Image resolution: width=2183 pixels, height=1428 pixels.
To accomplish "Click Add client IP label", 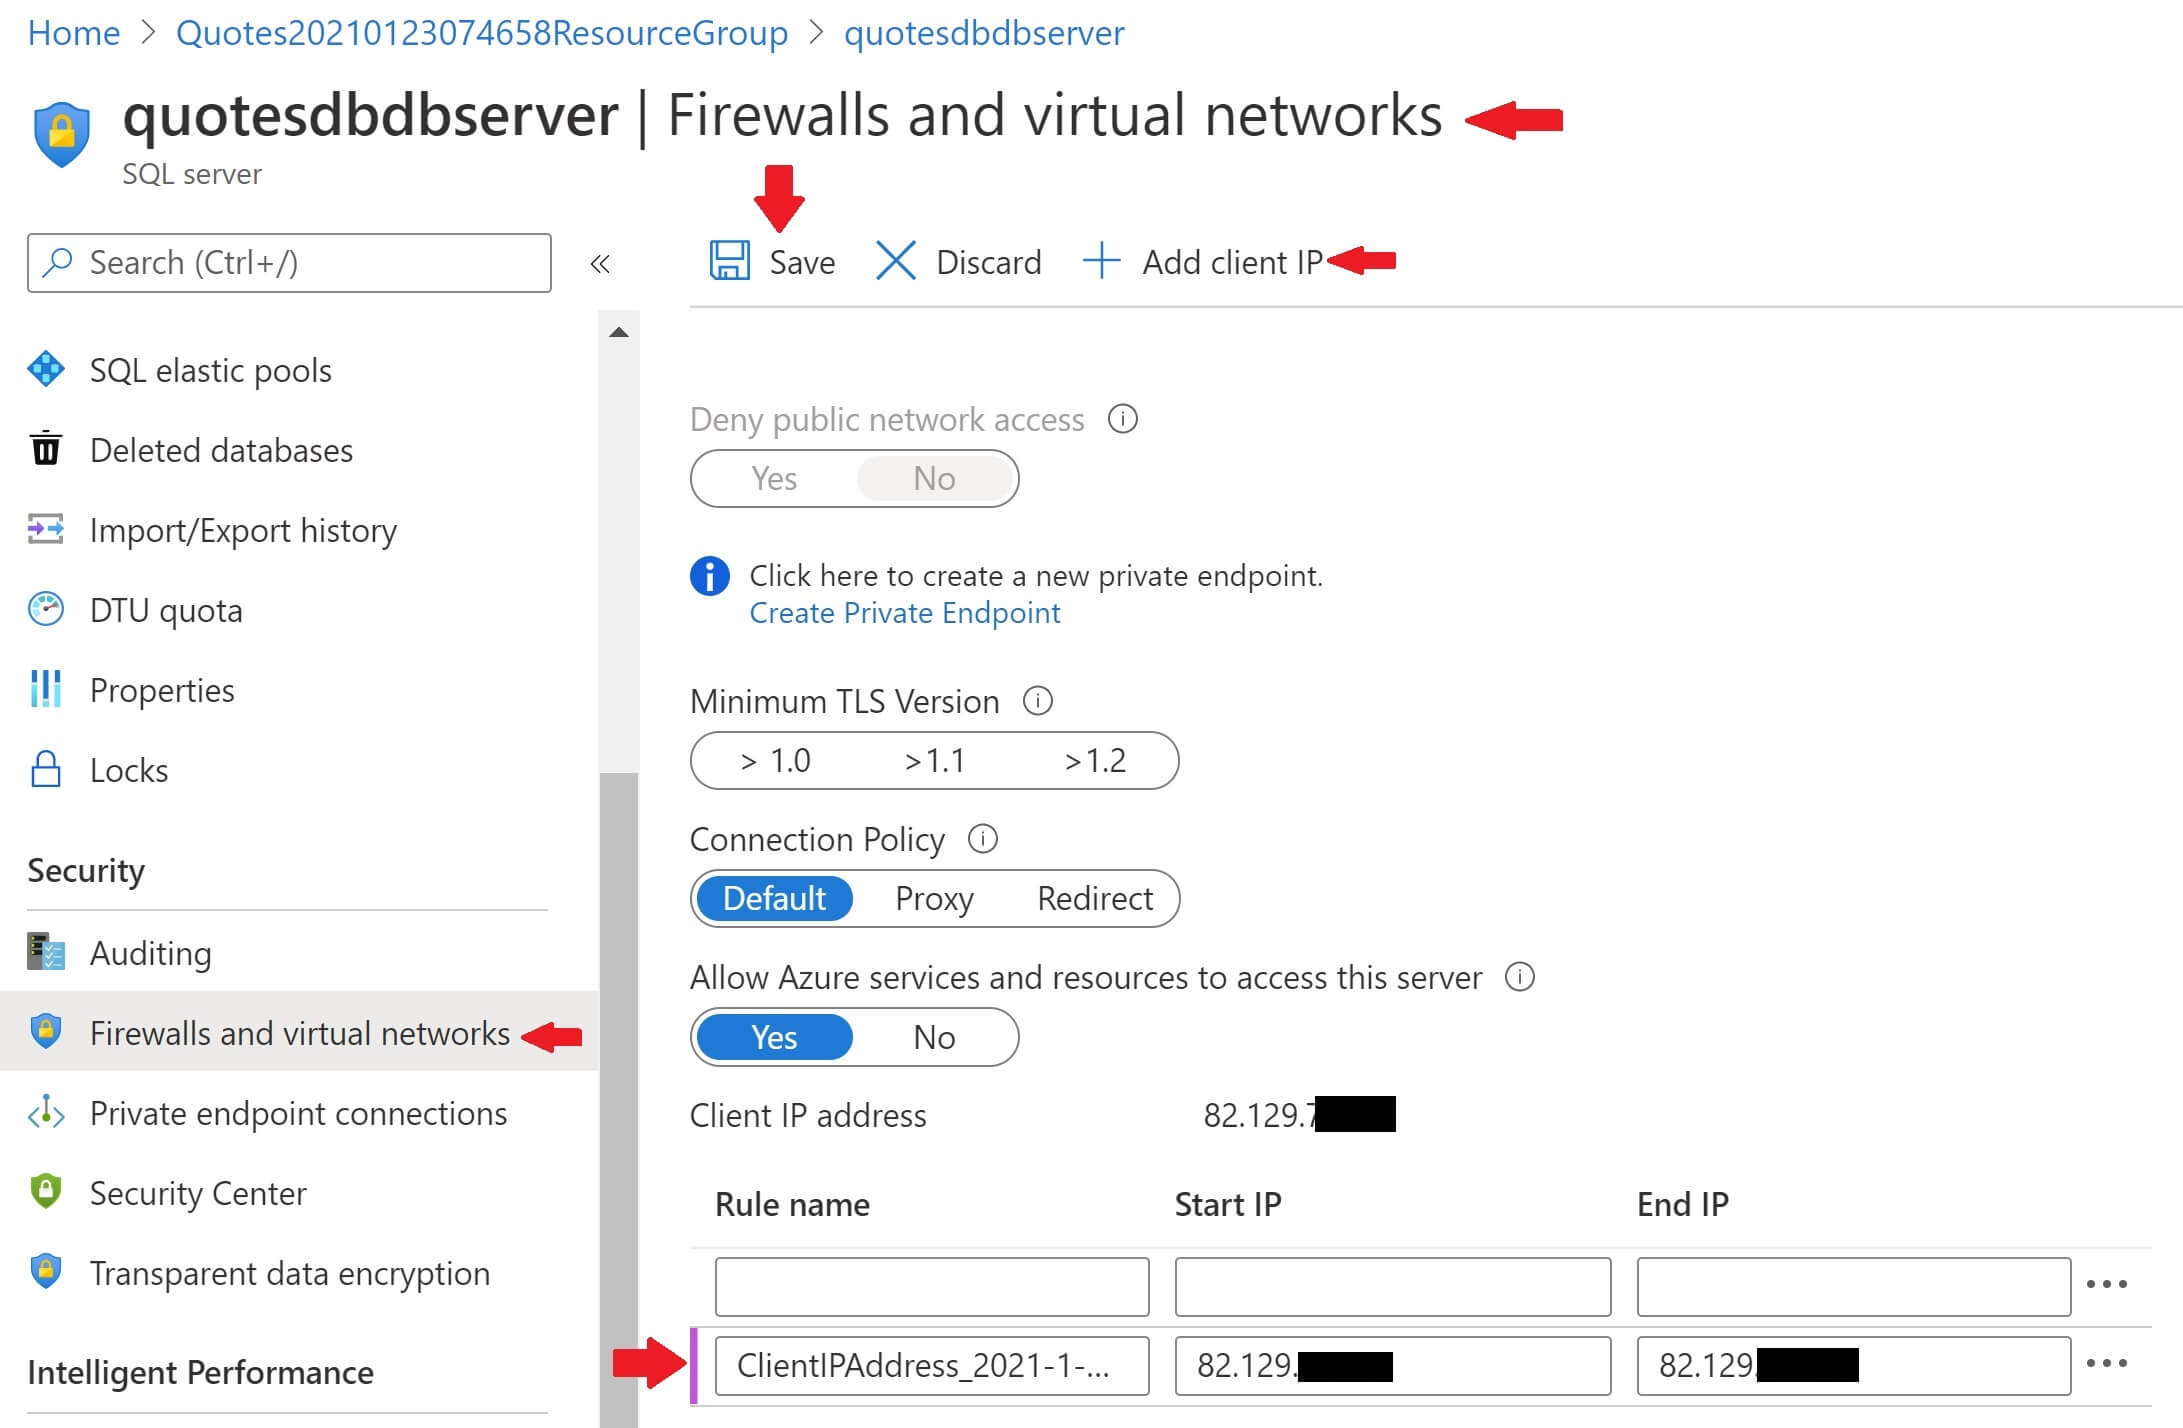I will tap(1232, 262).
